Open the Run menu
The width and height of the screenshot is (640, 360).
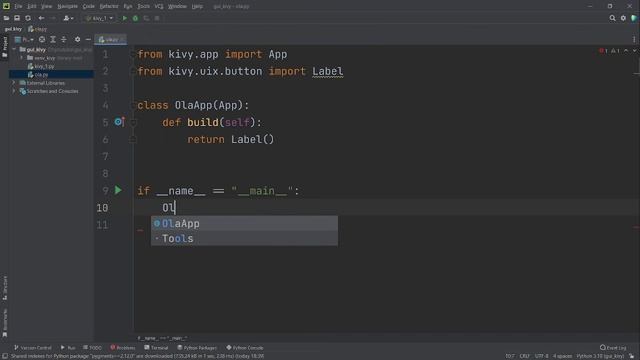[128, 6]
